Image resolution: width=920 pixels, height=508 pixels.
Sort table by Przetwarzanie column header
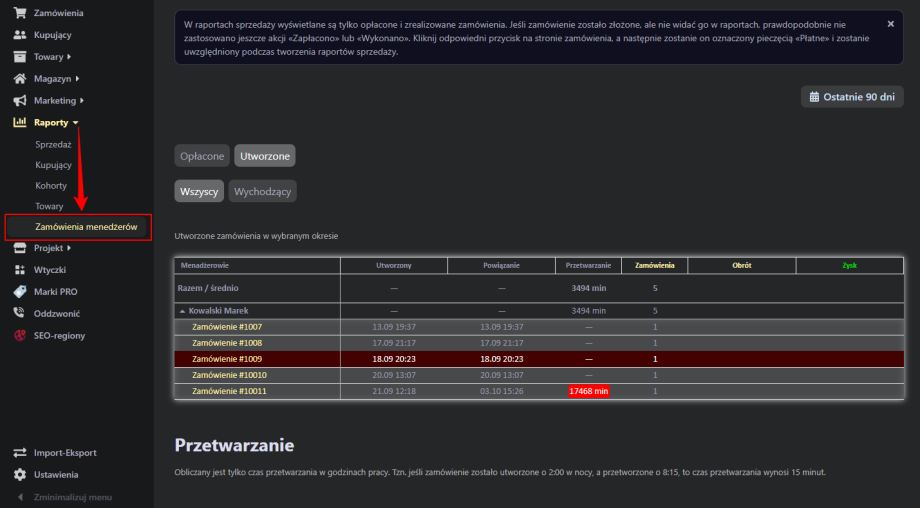[588, 266]
